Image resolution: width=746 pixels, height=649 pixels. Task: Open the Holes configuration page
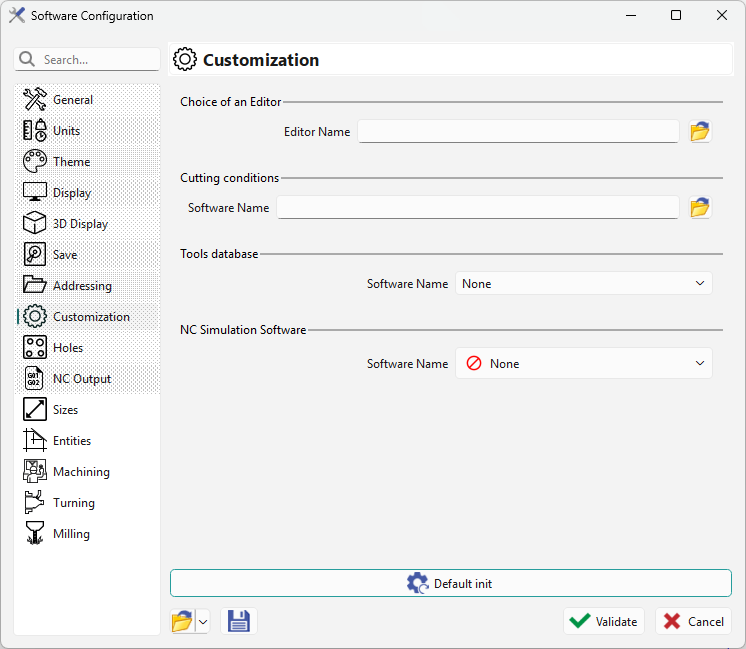67,348
